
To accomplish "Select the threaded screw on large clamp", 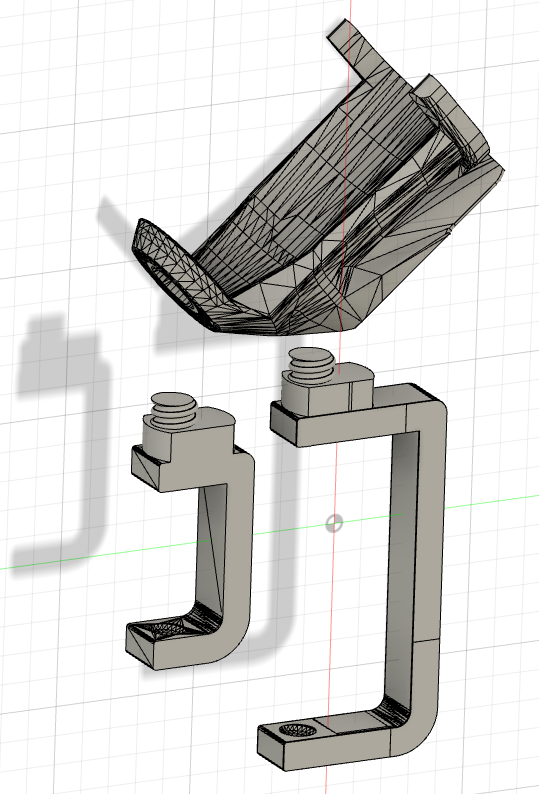I will coord(311,365).
